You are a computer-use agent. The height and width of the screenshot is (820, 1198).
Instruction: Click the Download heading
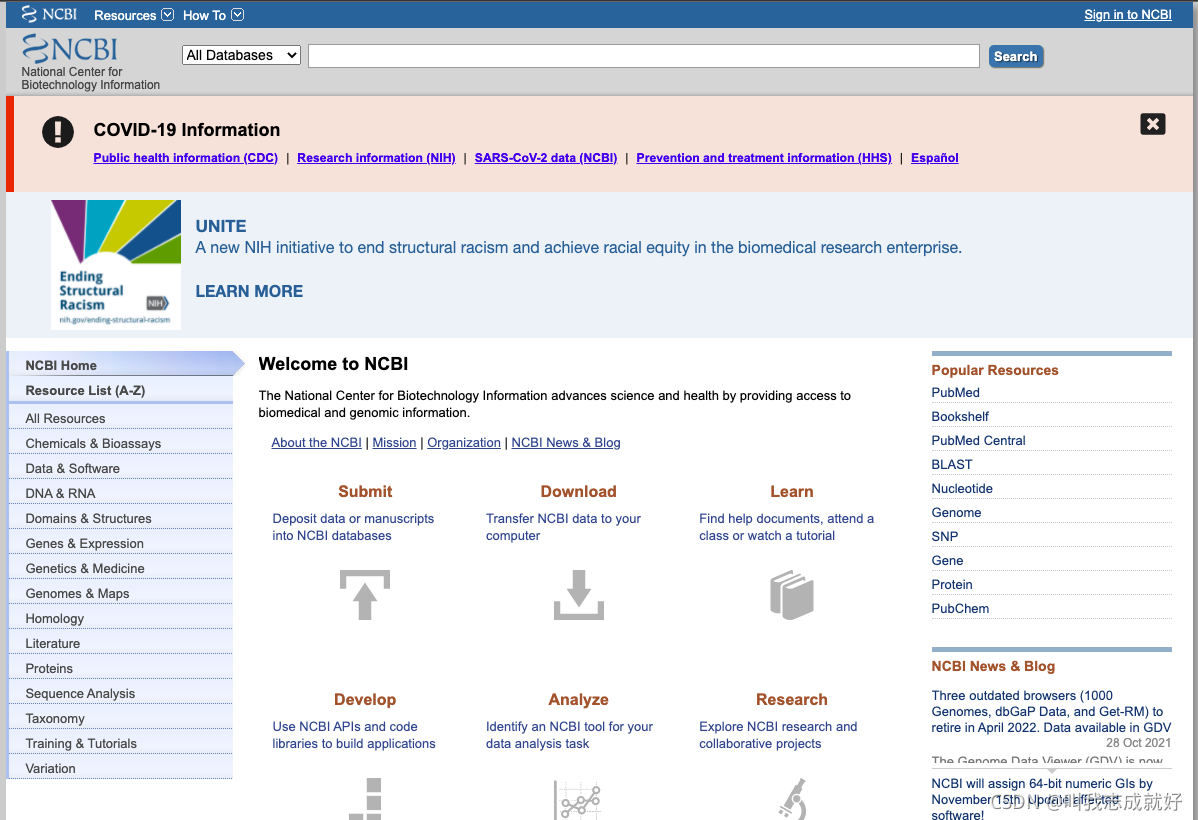point(578,491)
